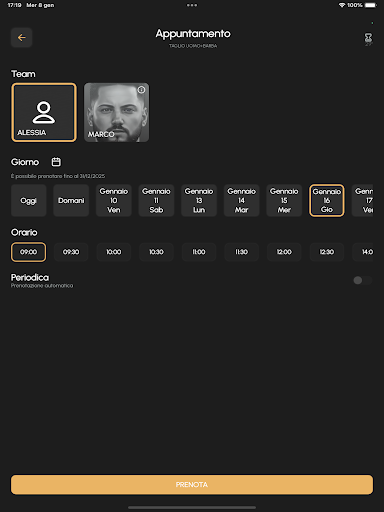The height and width of the screenshot is (512, 384).
Task: Choose Marco as team member
Action: pos(116,113)
